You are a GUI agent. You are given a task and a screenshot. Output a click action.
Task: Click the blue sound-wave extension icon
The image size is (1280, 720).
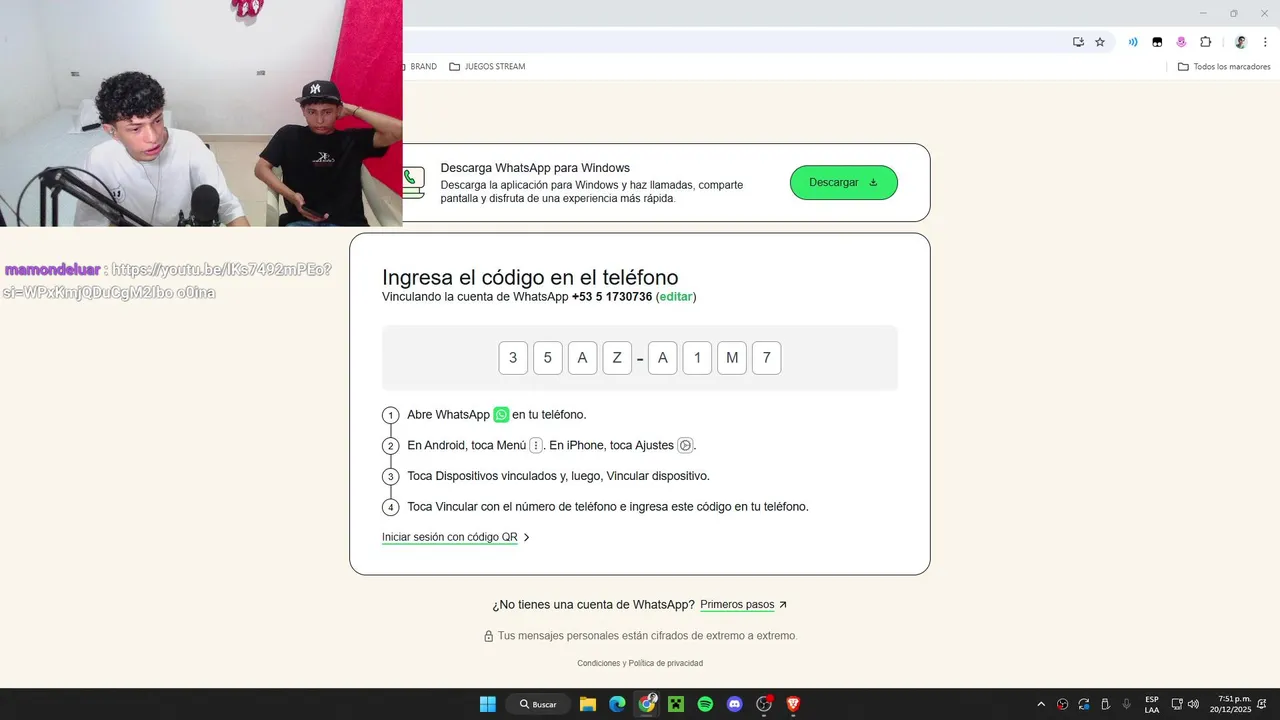coord(1133,42)
